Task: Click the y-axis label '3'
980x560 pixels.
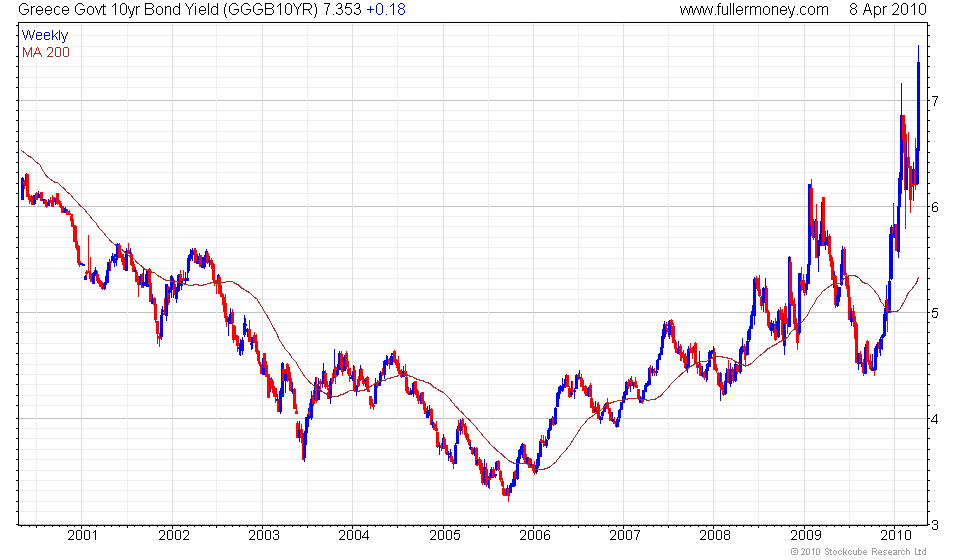Action: click(935, 526)
